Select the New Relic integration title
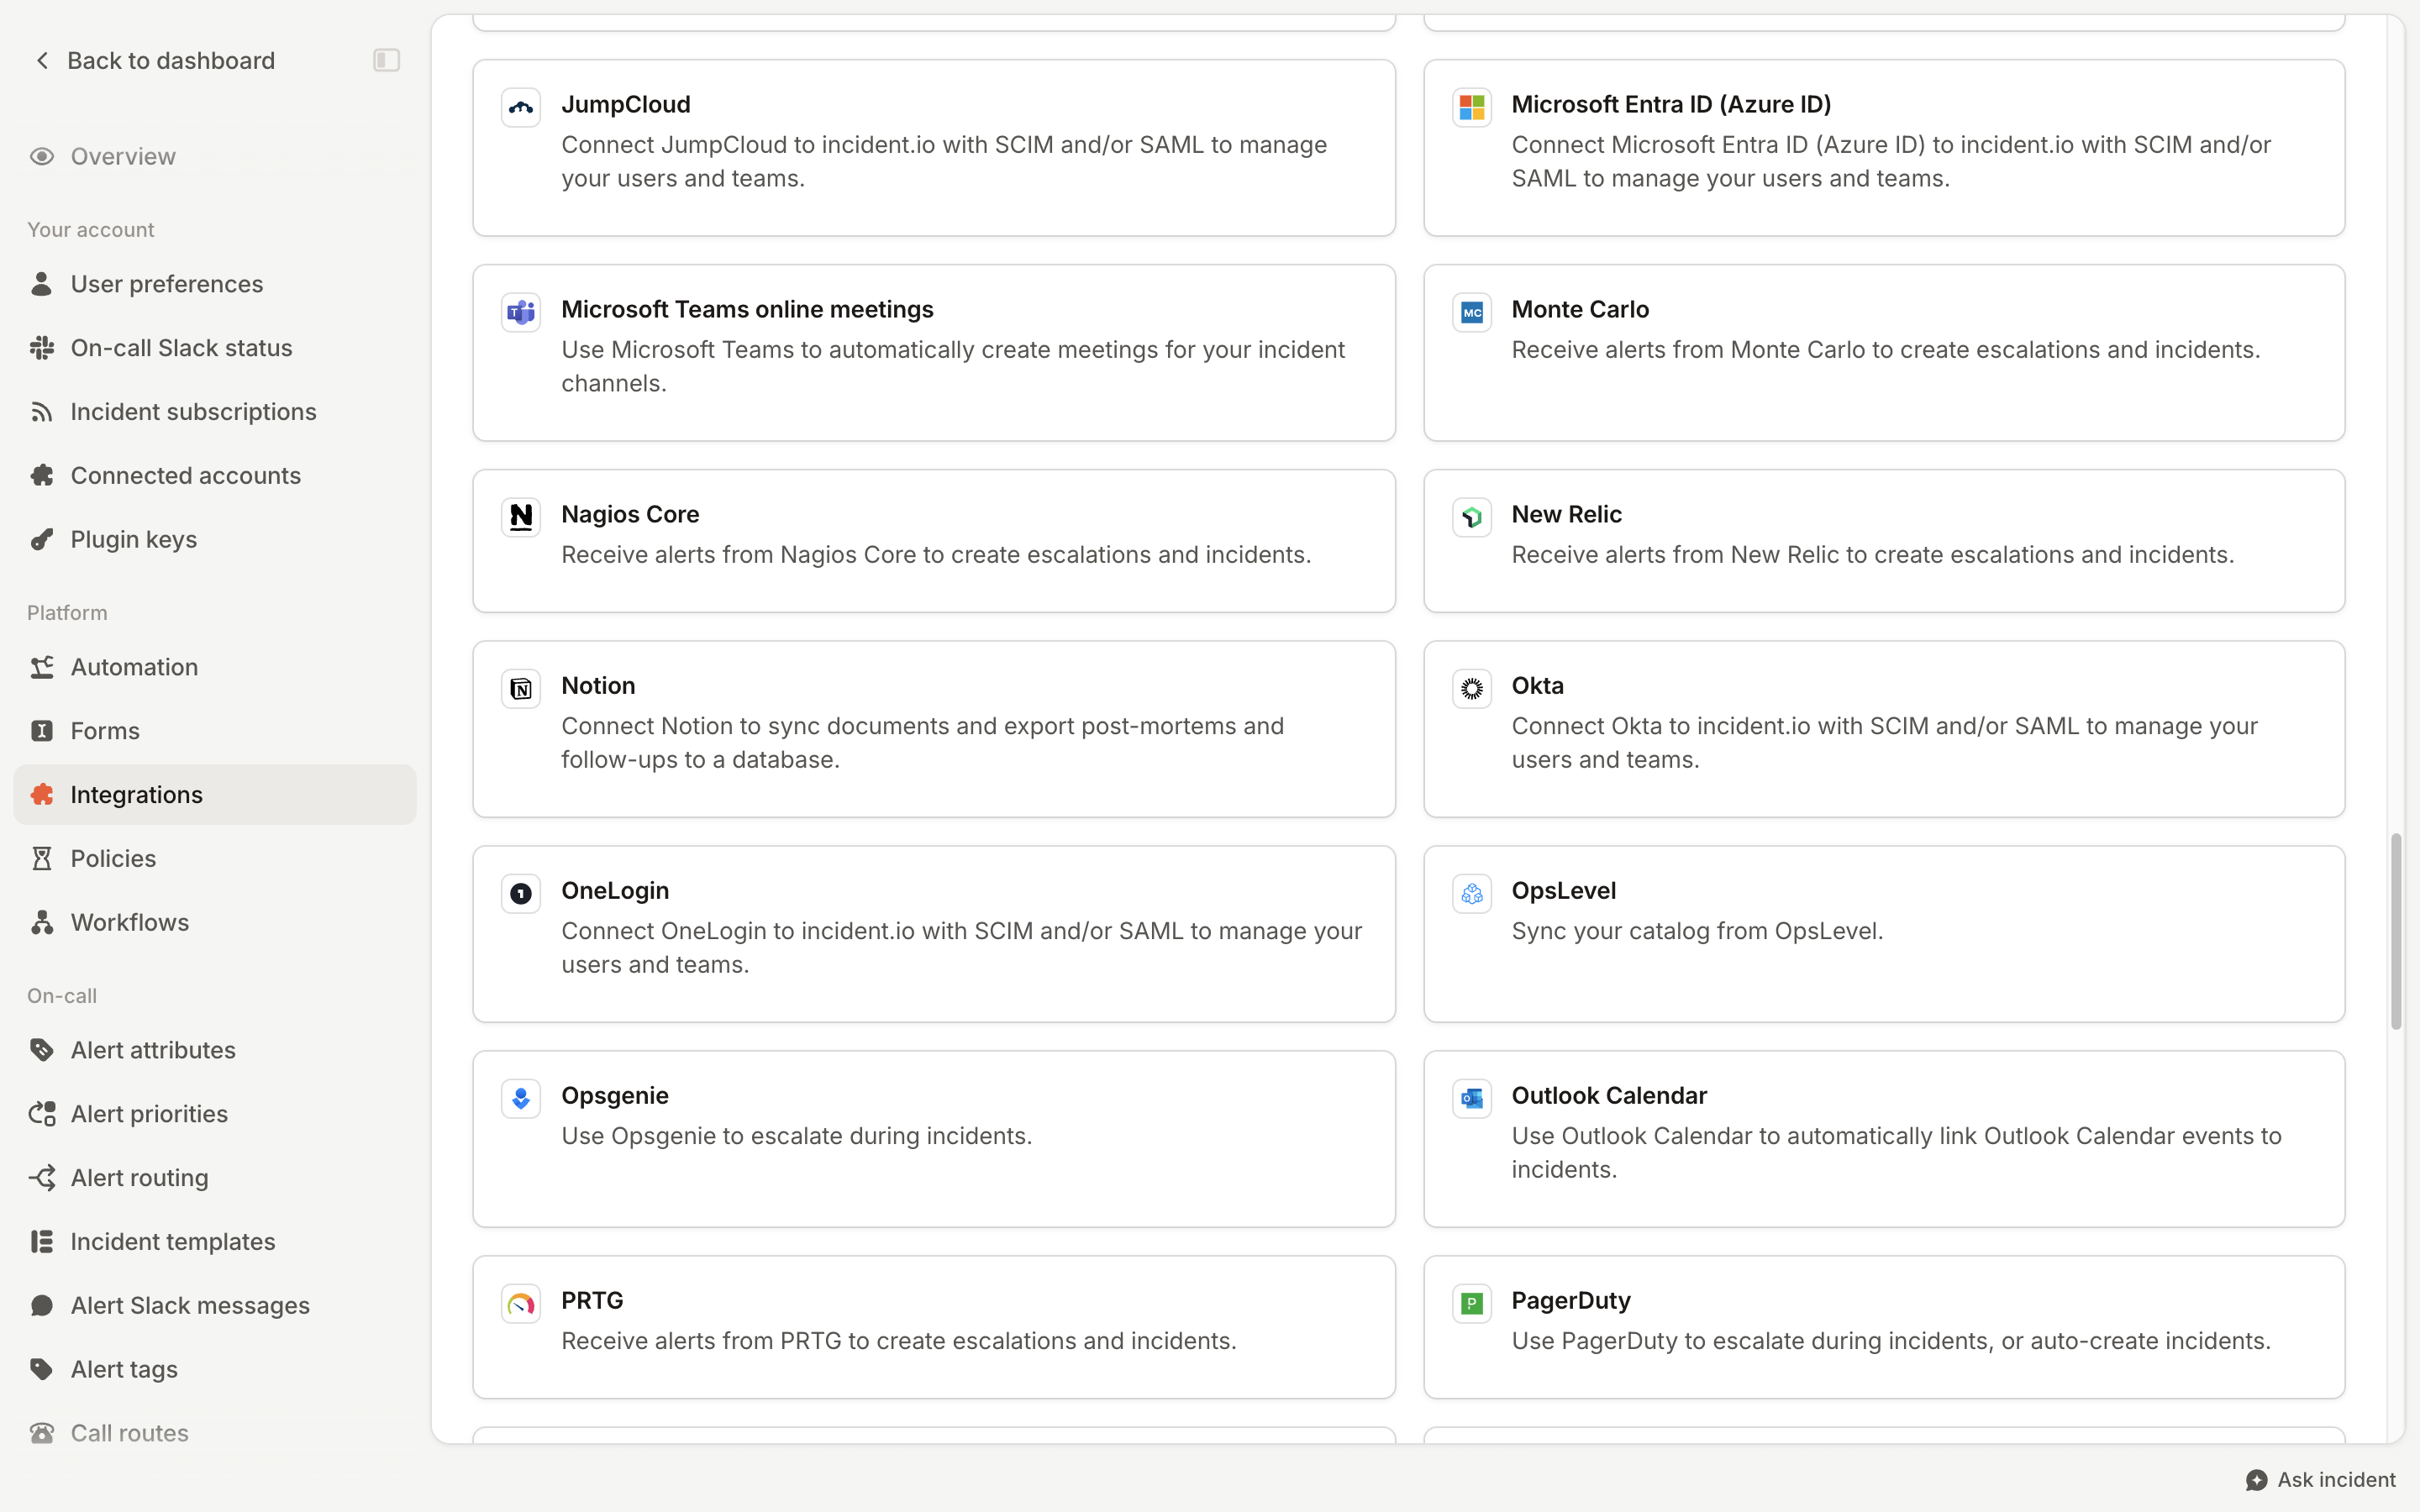This screenshot has height=1512, width=2420. point(1566,514)
